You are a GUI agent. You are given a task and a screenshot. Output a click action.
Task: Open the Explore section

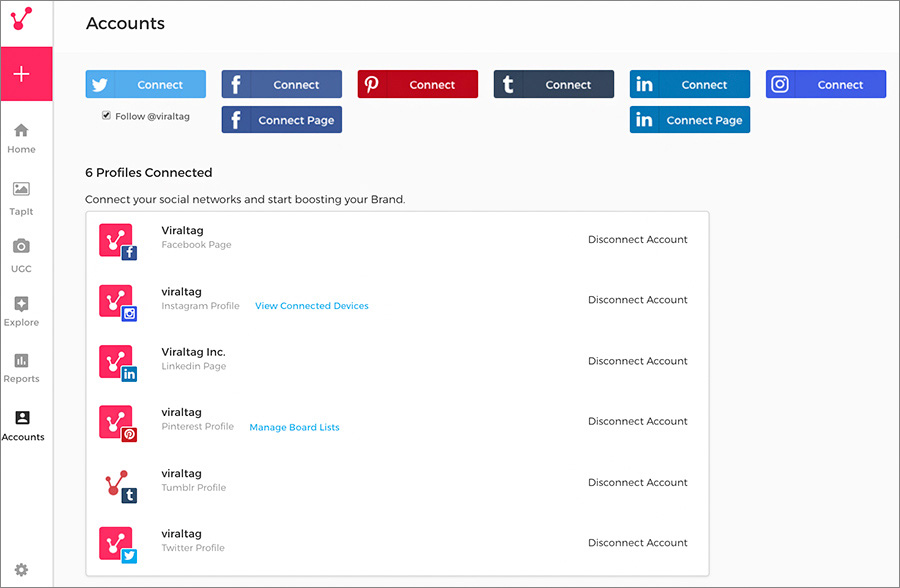point(21,312)
